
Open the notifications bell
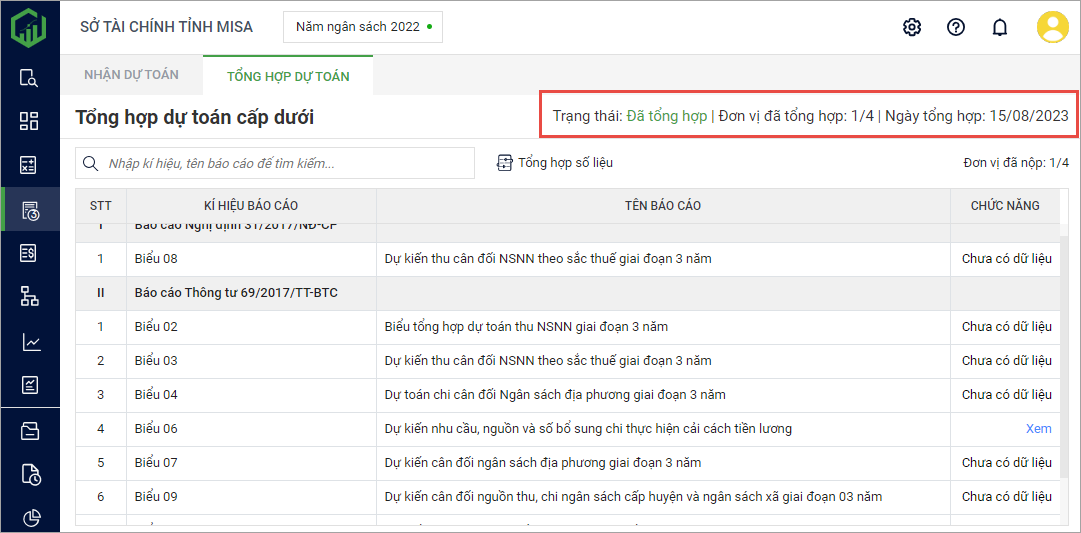(999, 27)
